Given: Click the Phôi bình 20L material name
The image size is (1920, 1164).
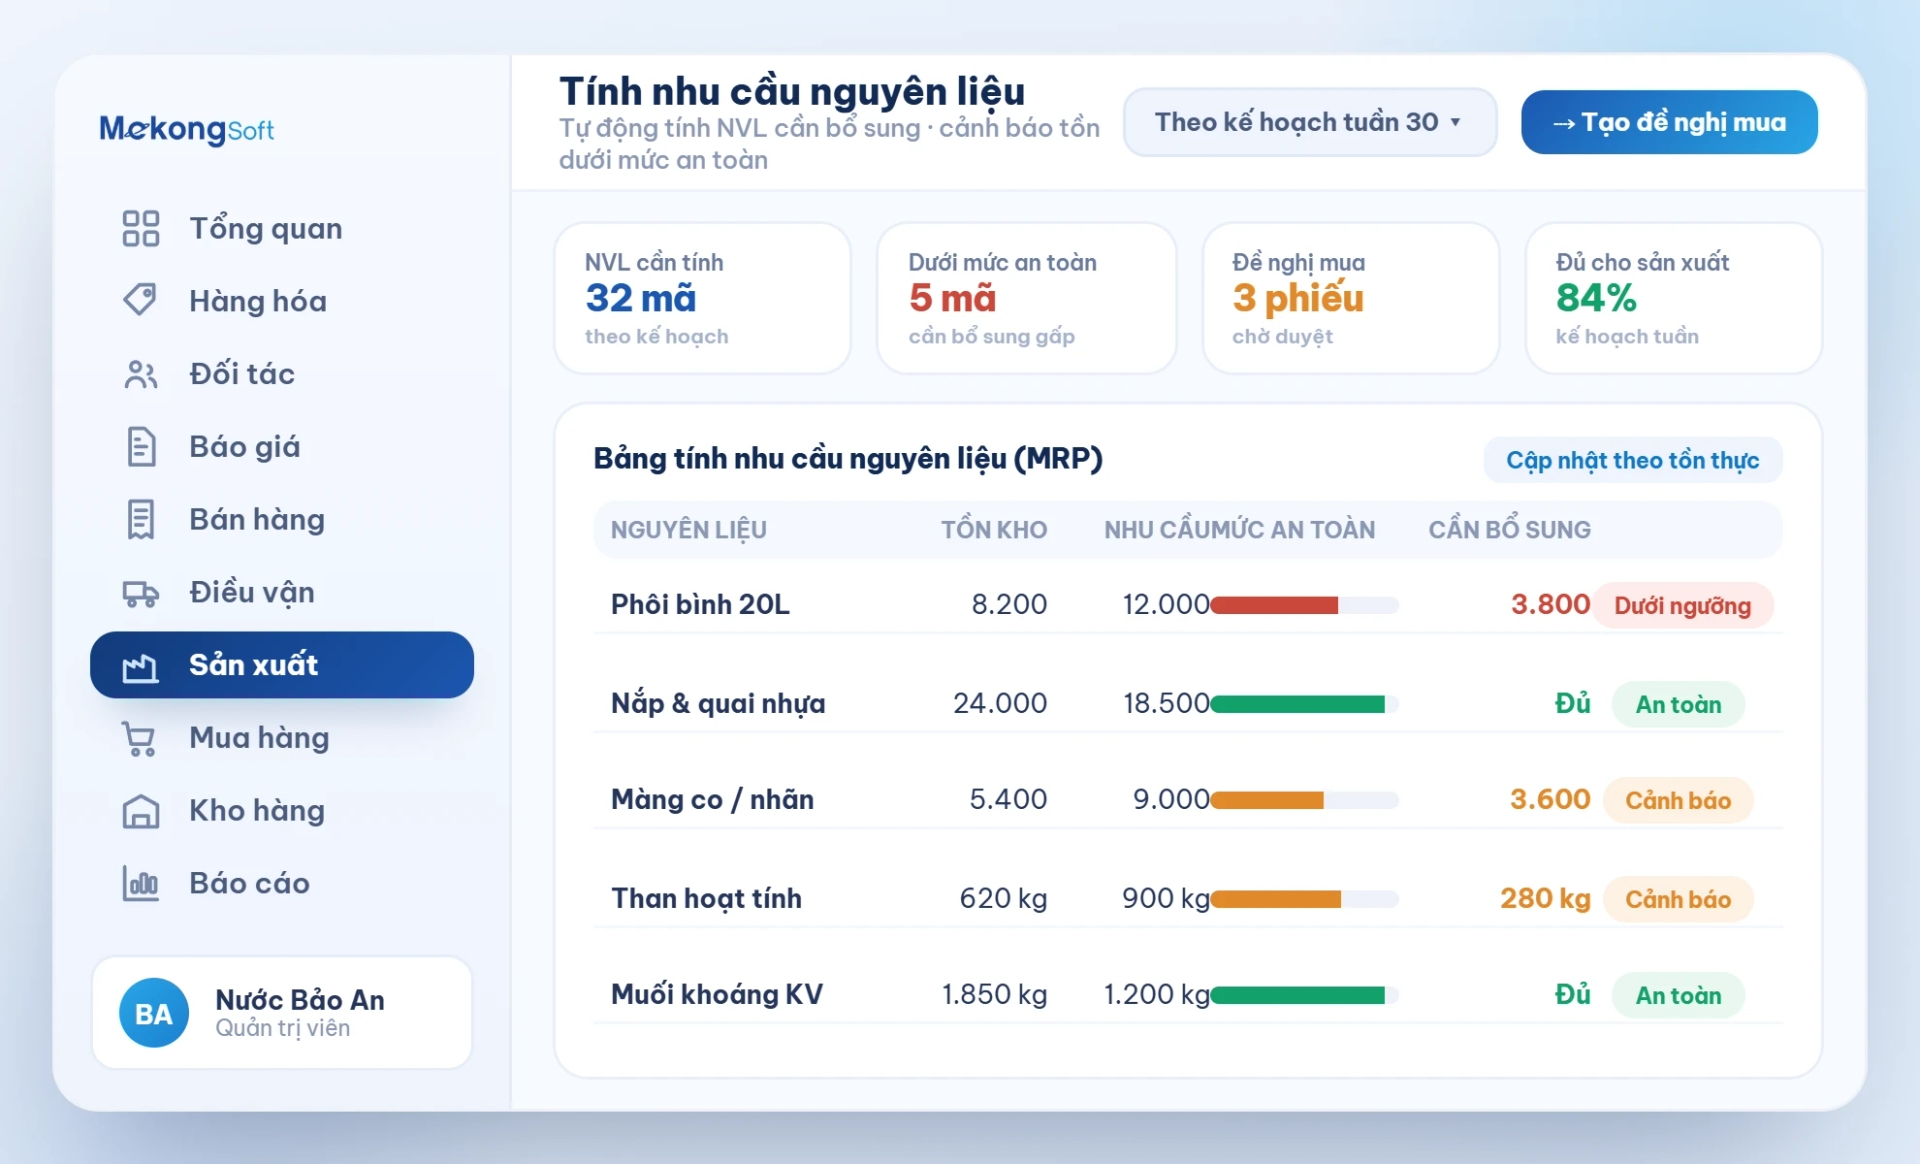Looking at the screenshot, I should point(700,604).
